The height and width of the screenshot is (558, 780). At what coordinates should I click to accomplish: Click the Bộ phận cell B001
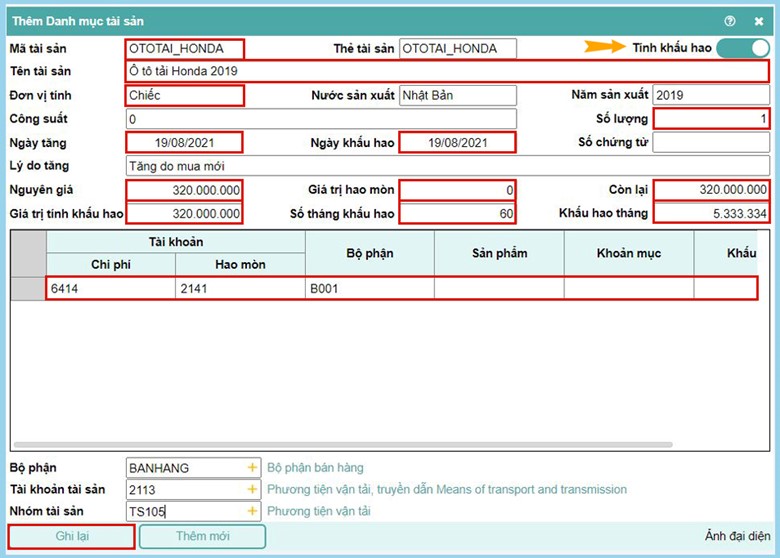pyautogui.click(x=369, y=288)
